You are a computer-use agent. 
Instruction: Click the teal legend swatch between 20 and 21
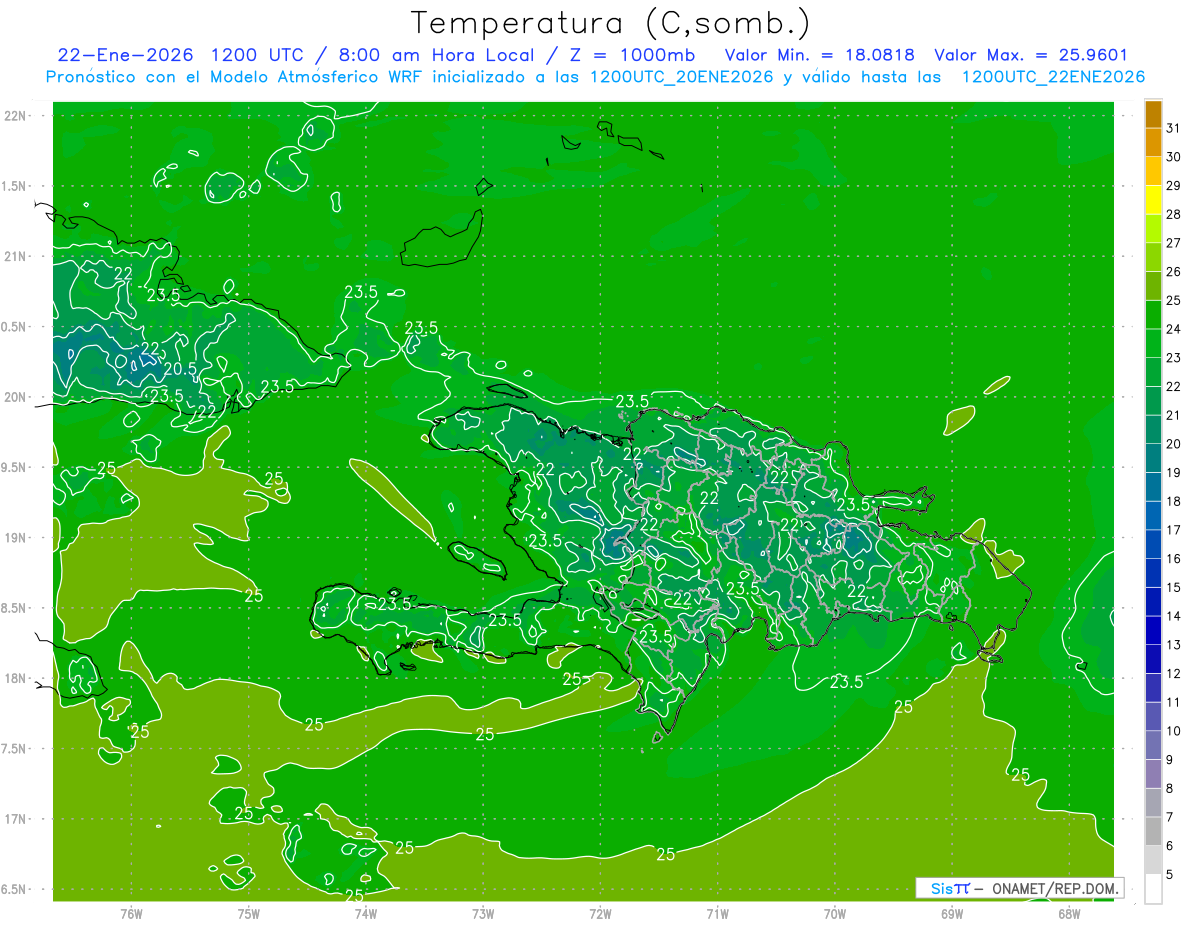1153,430
